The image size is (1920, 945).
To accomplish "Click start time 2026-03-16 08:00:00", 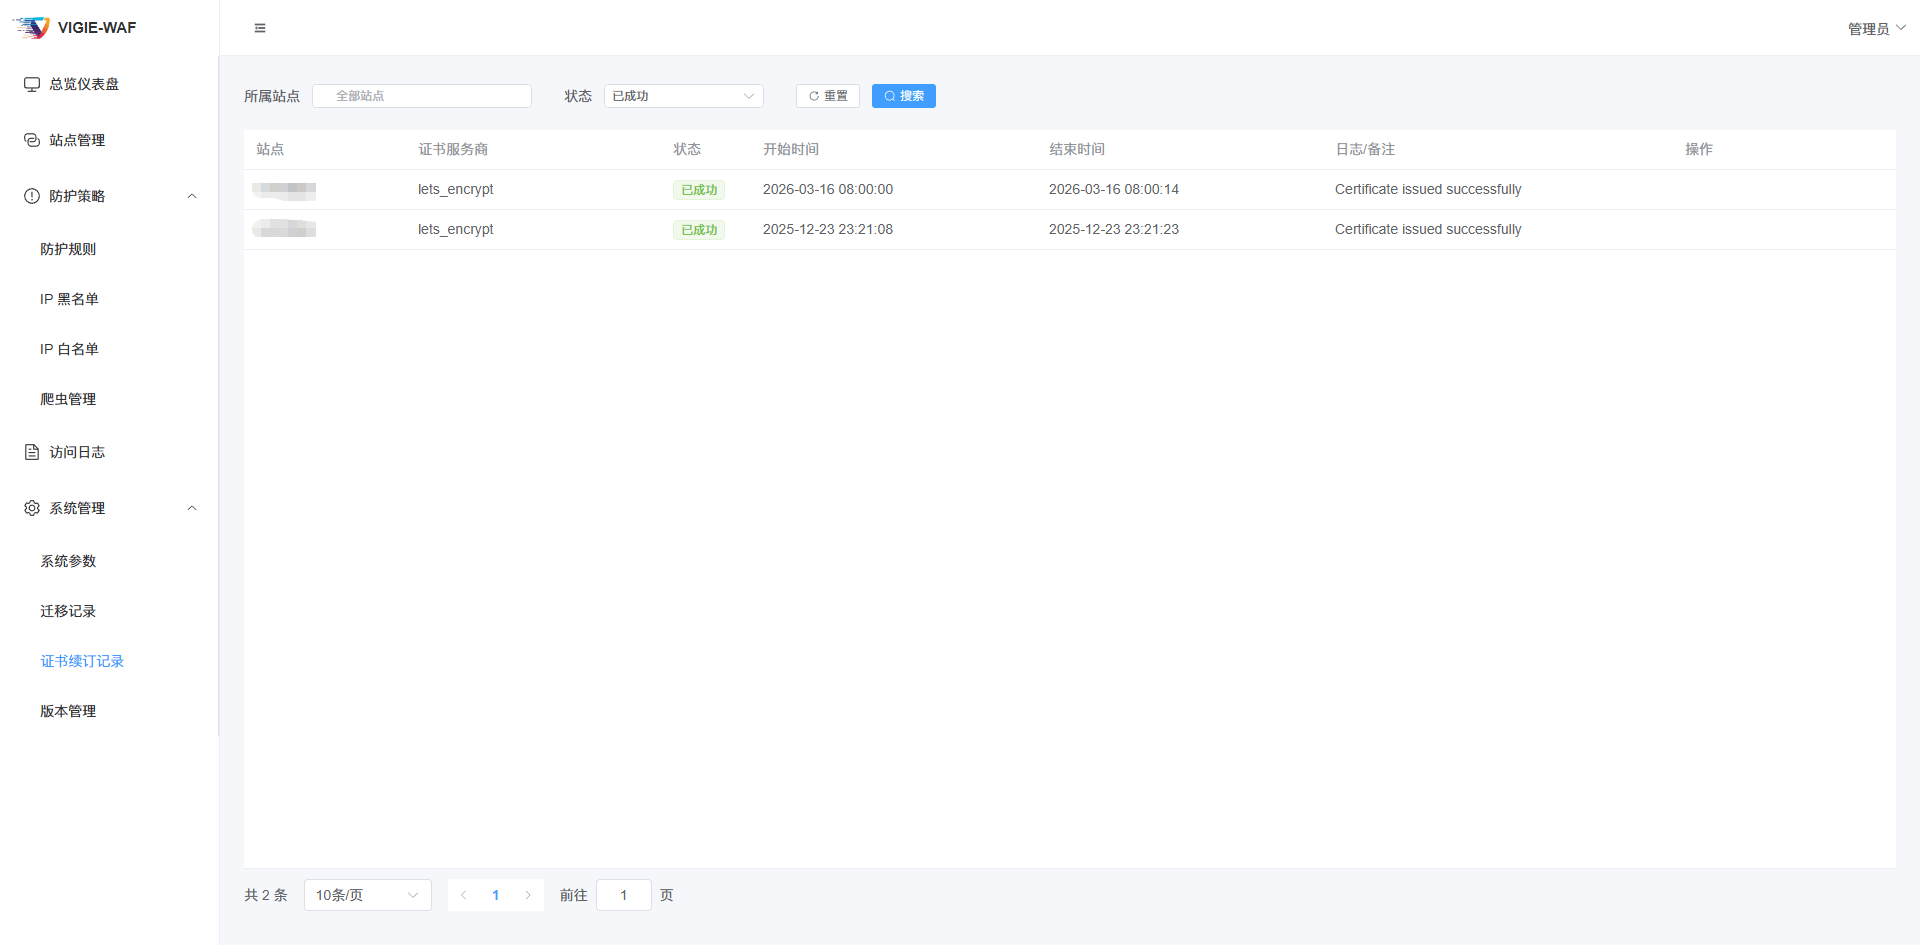I will tap(828, 189).
